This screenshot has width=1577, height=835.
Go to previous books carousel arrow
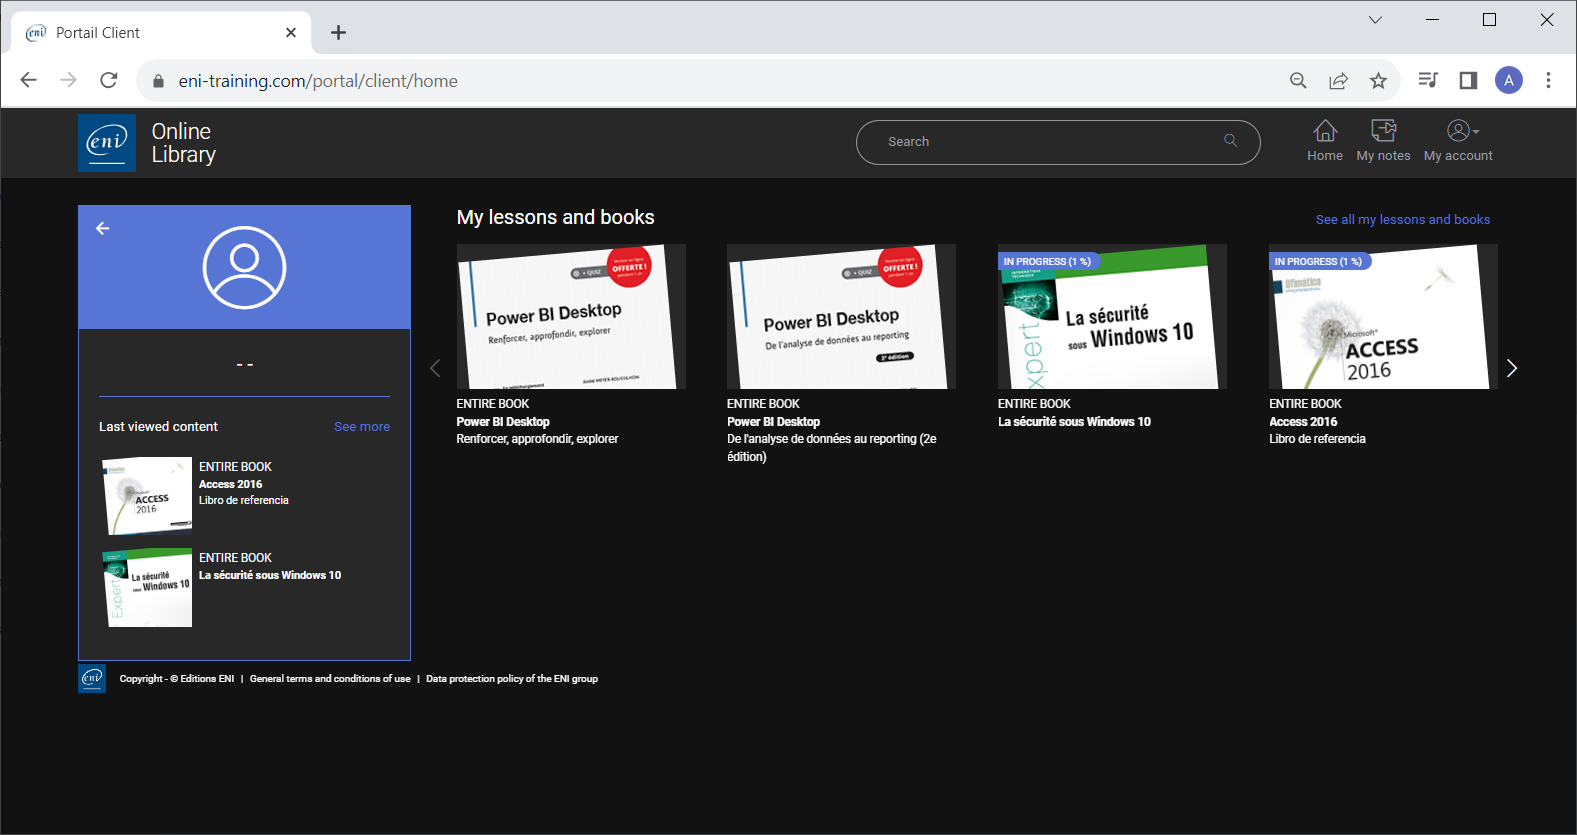tap(435, 368)
